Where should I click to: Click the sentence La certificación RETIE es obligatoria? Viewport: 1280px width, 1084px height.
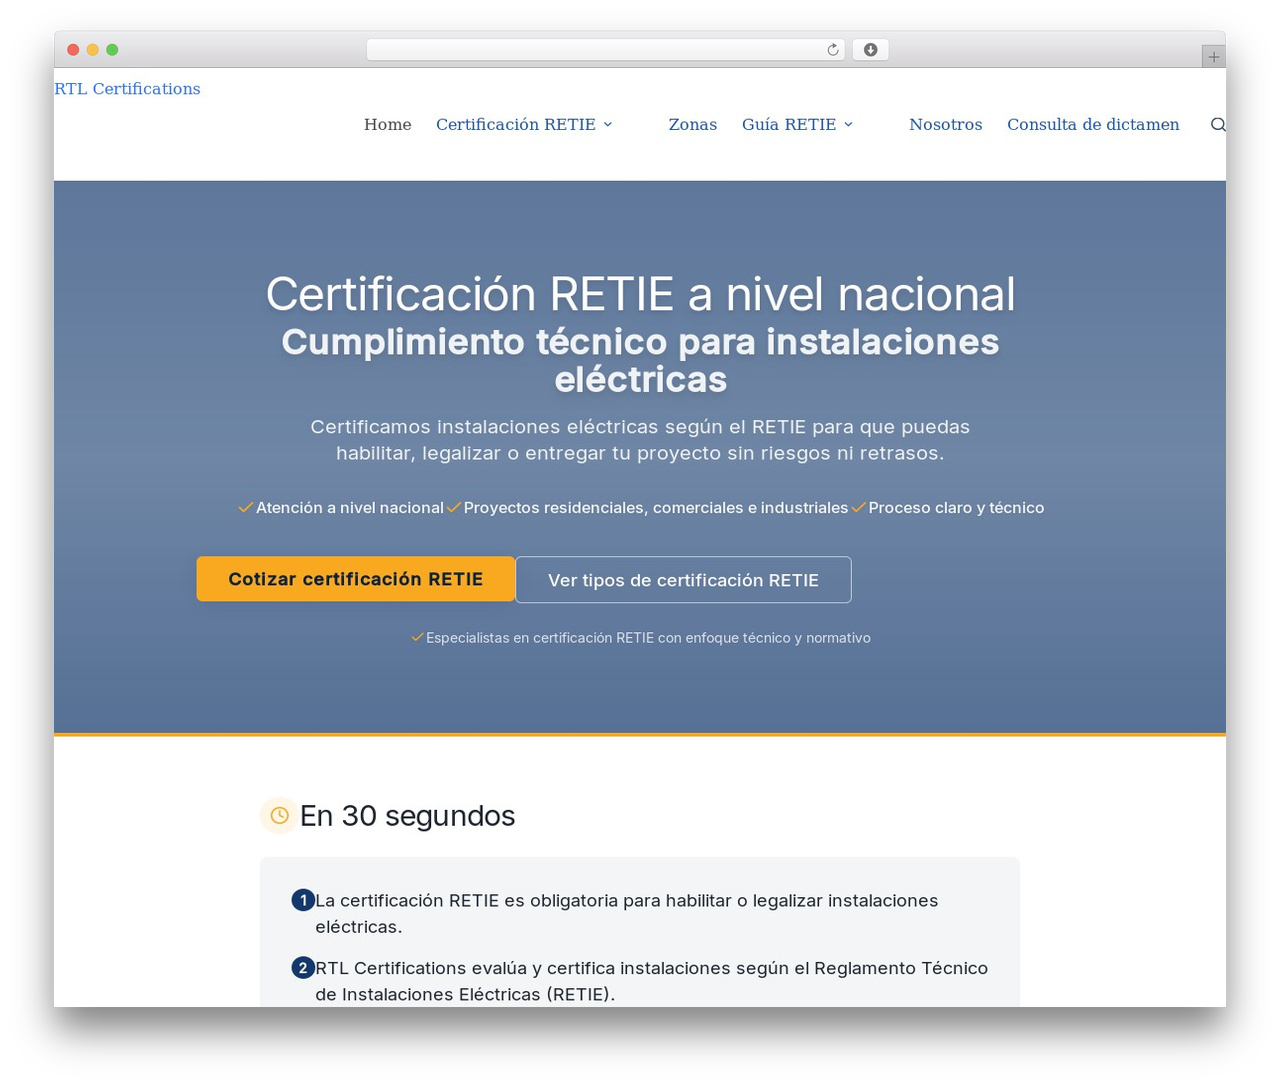627,913
